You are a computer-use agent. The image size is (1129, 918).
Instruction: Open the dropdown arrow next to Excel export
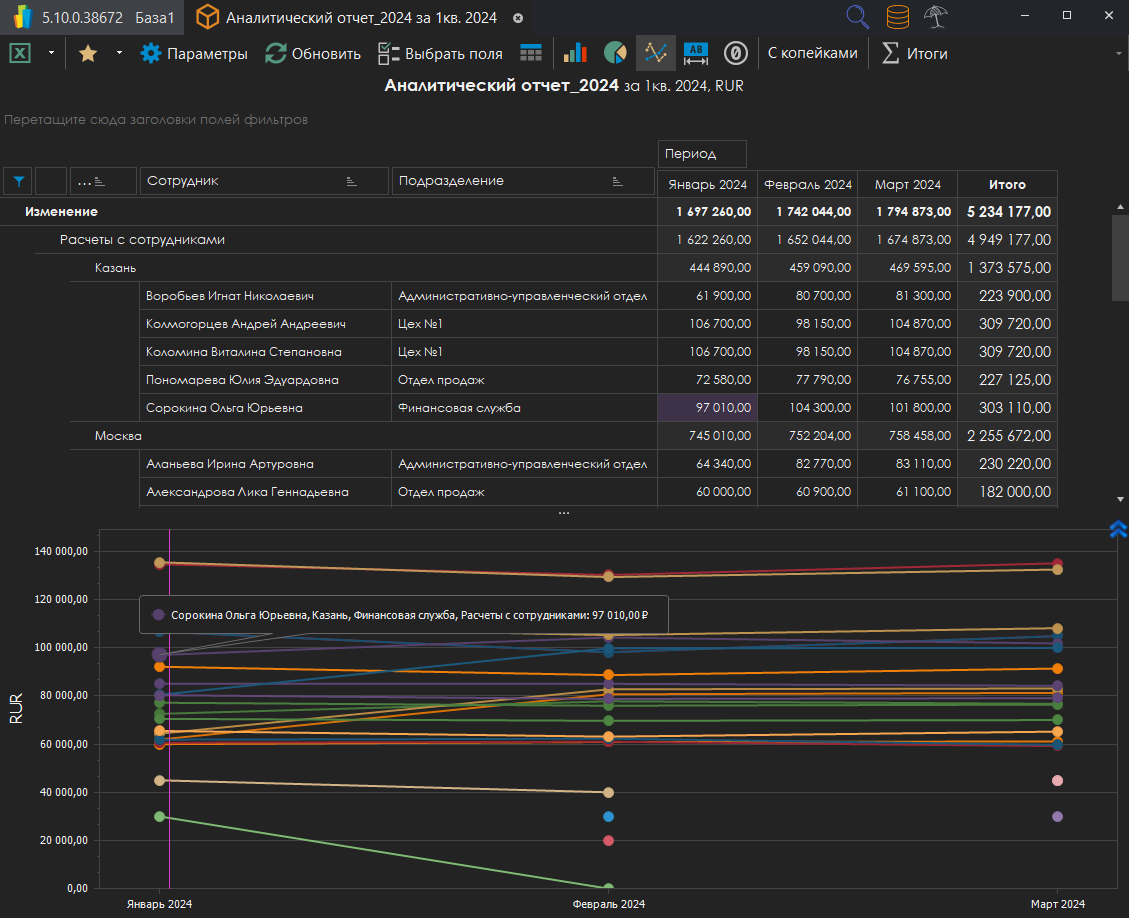tap(50, 53)
